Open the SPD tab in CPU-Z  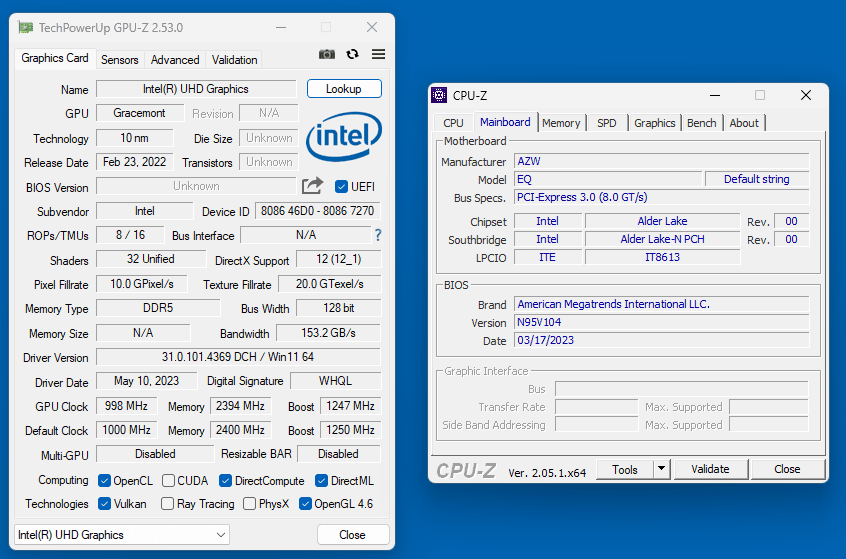click(606, 123)
